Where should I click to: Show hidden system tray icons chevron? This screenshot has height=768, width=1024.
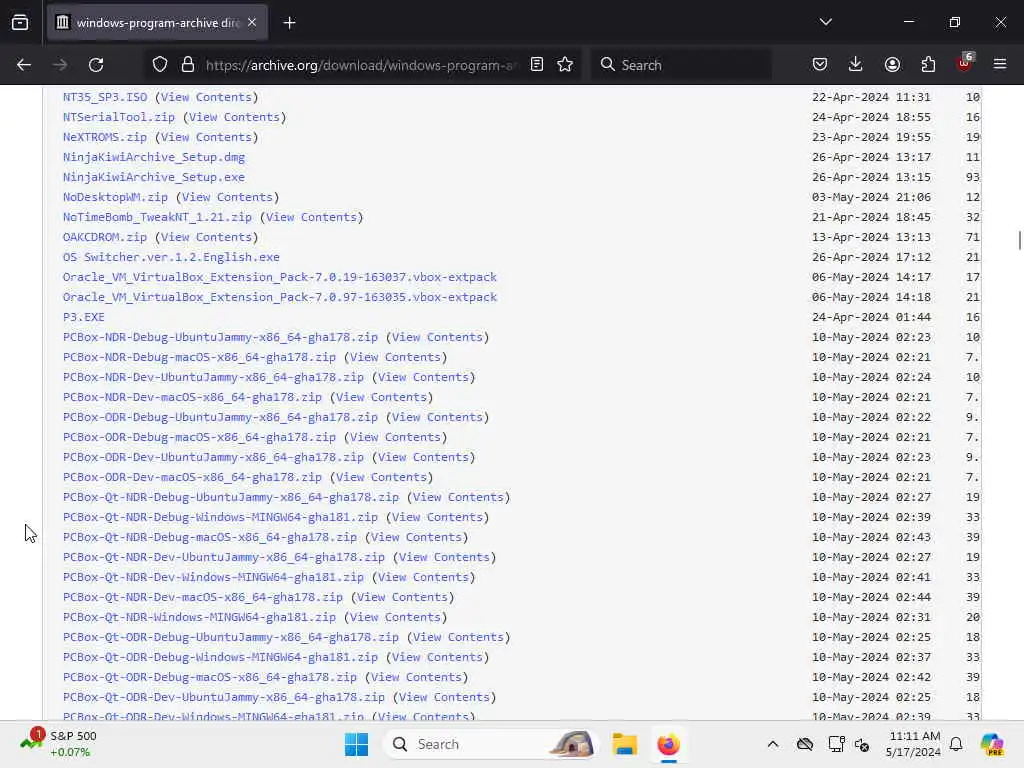pyautogui.click(x=773, y=744)
